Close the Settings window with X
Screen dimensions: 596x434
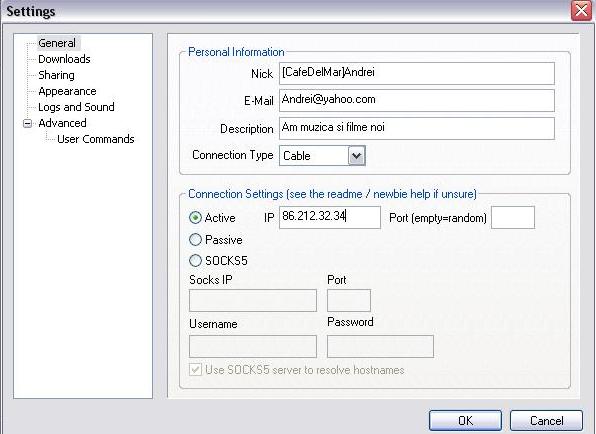[x=581, y=10]
